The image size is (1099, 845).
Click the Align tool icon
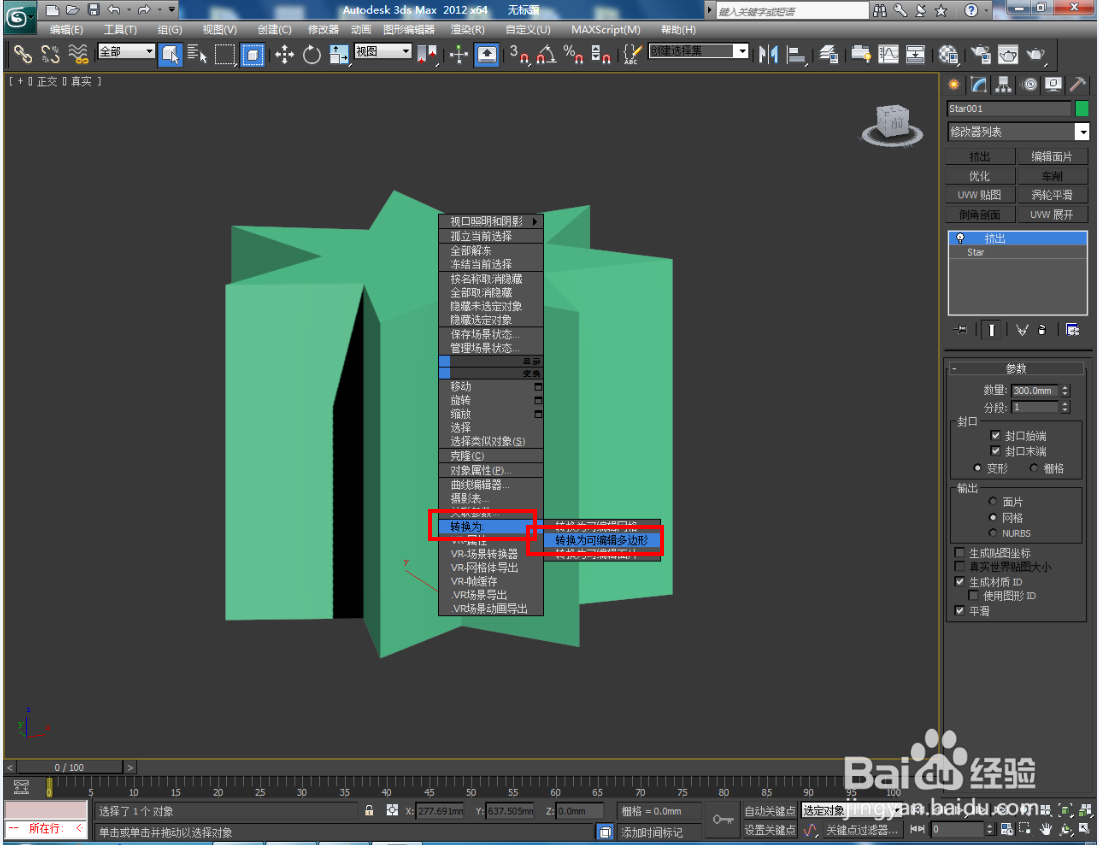tap(796, 54)
